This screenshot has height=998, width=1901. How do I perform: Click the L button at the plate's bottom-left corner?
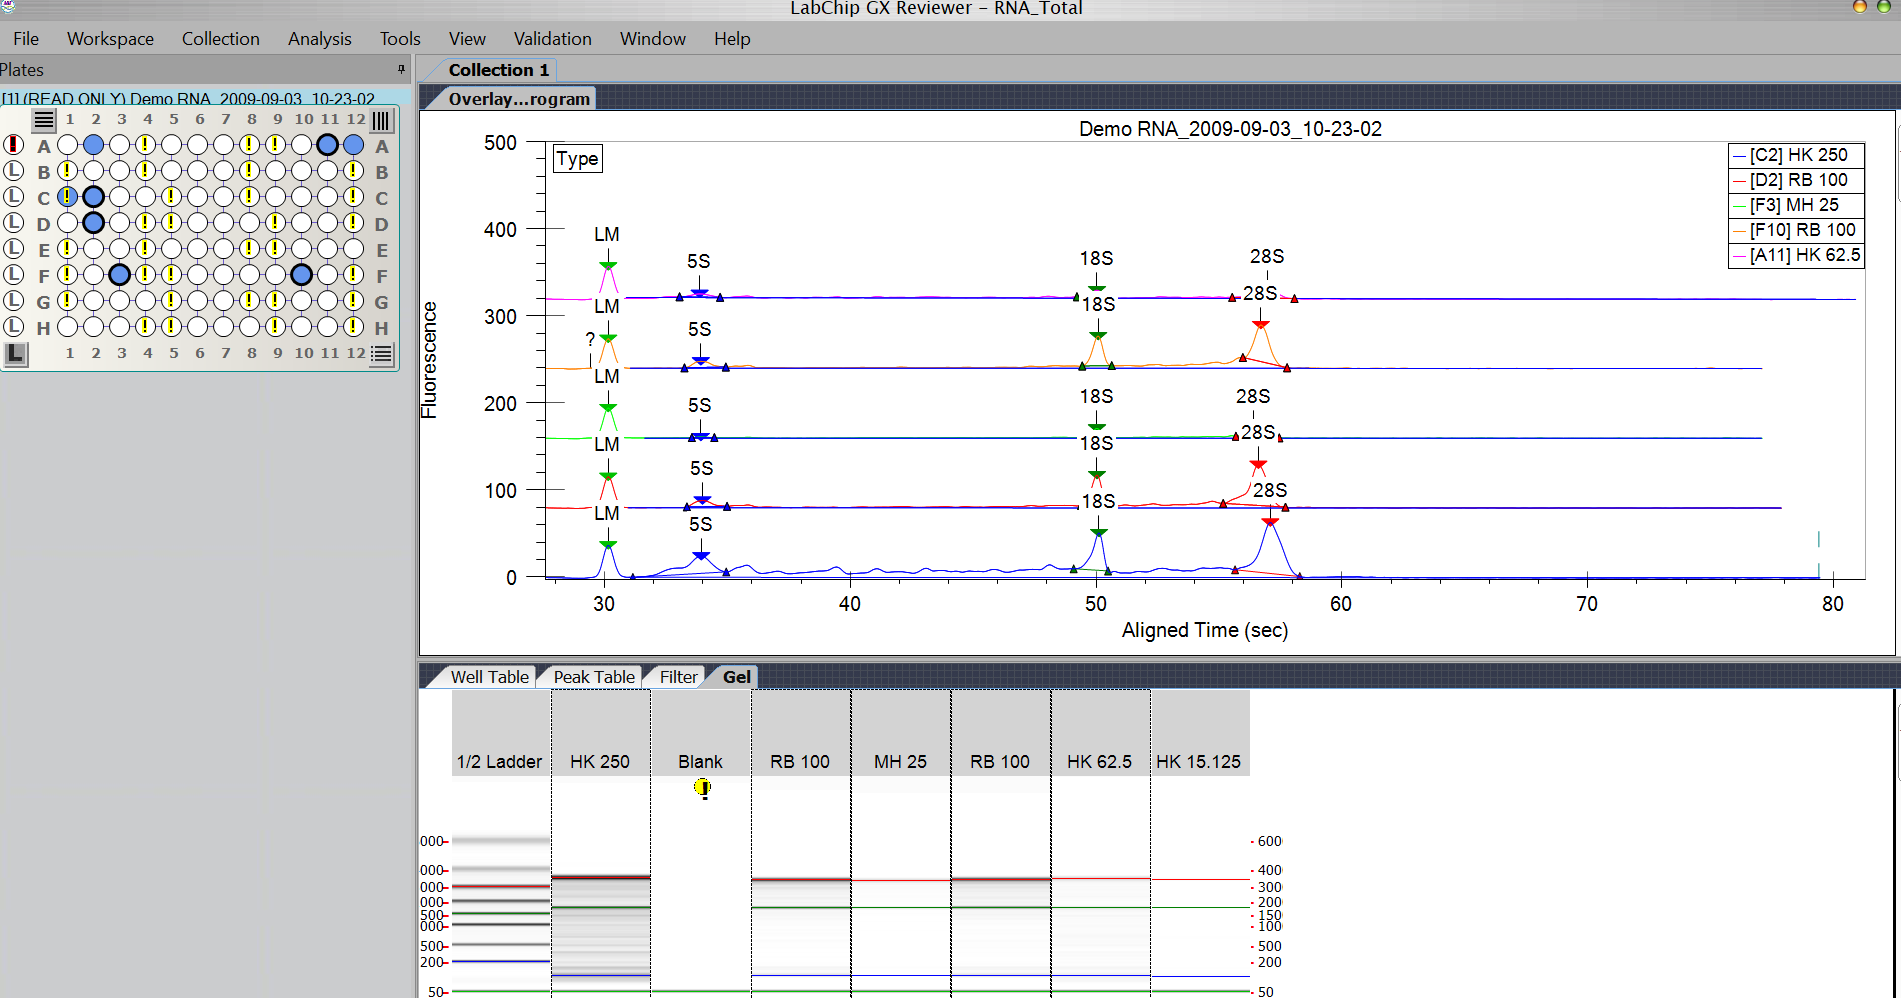tap(15, 353)
